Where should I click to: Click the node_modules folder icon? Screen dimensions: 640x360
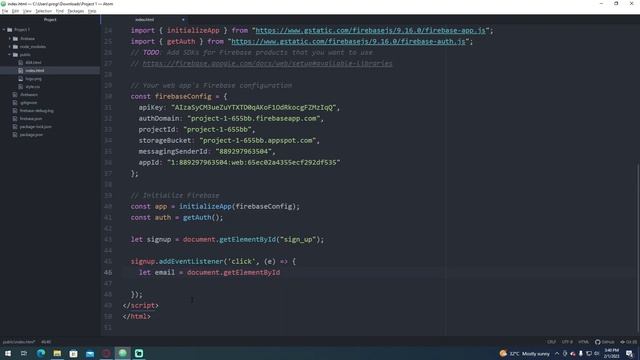tap(16, 47)
